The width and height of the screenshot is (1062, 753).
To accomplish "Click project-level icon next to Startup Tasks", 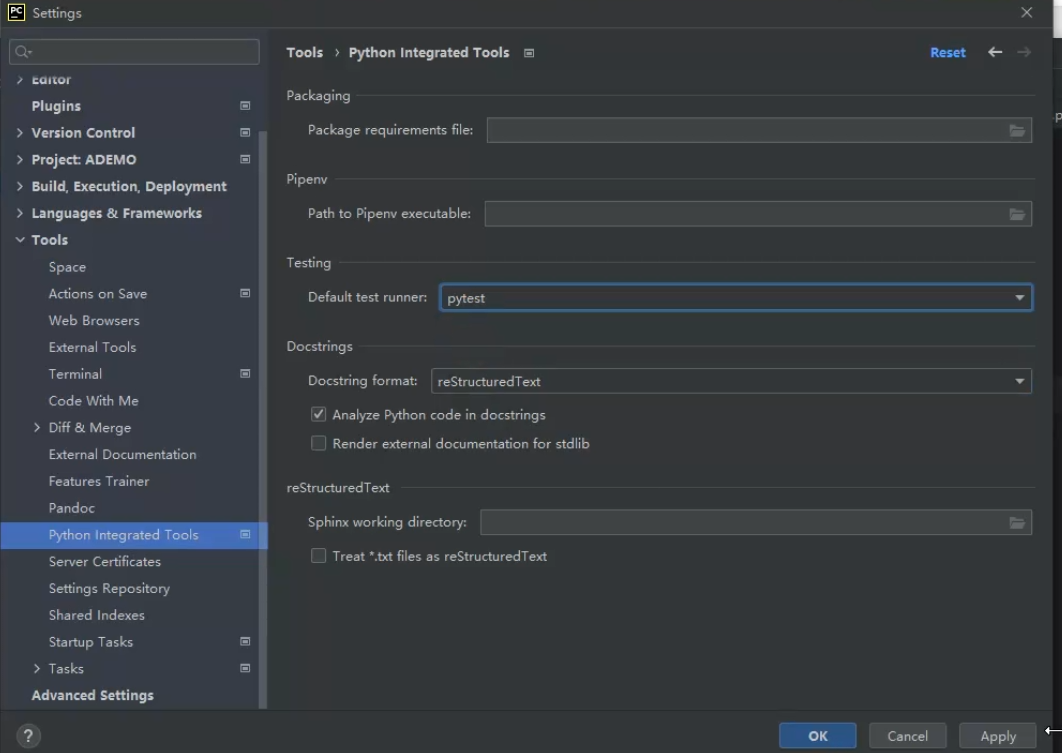I will pyautogui.click(x=245, y=641).
